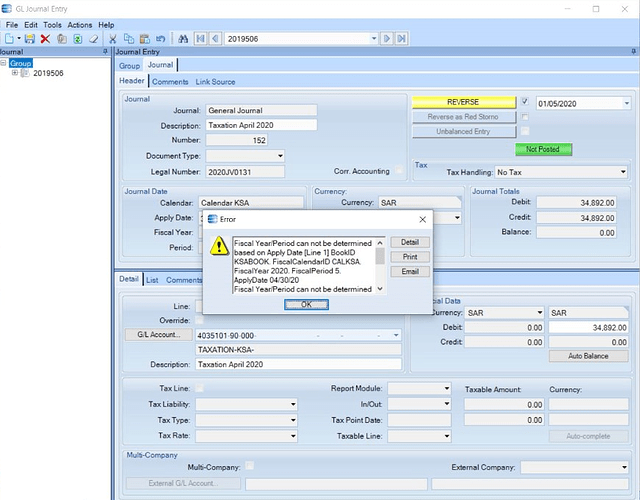Click the Auto Balance button

point(588,356)
